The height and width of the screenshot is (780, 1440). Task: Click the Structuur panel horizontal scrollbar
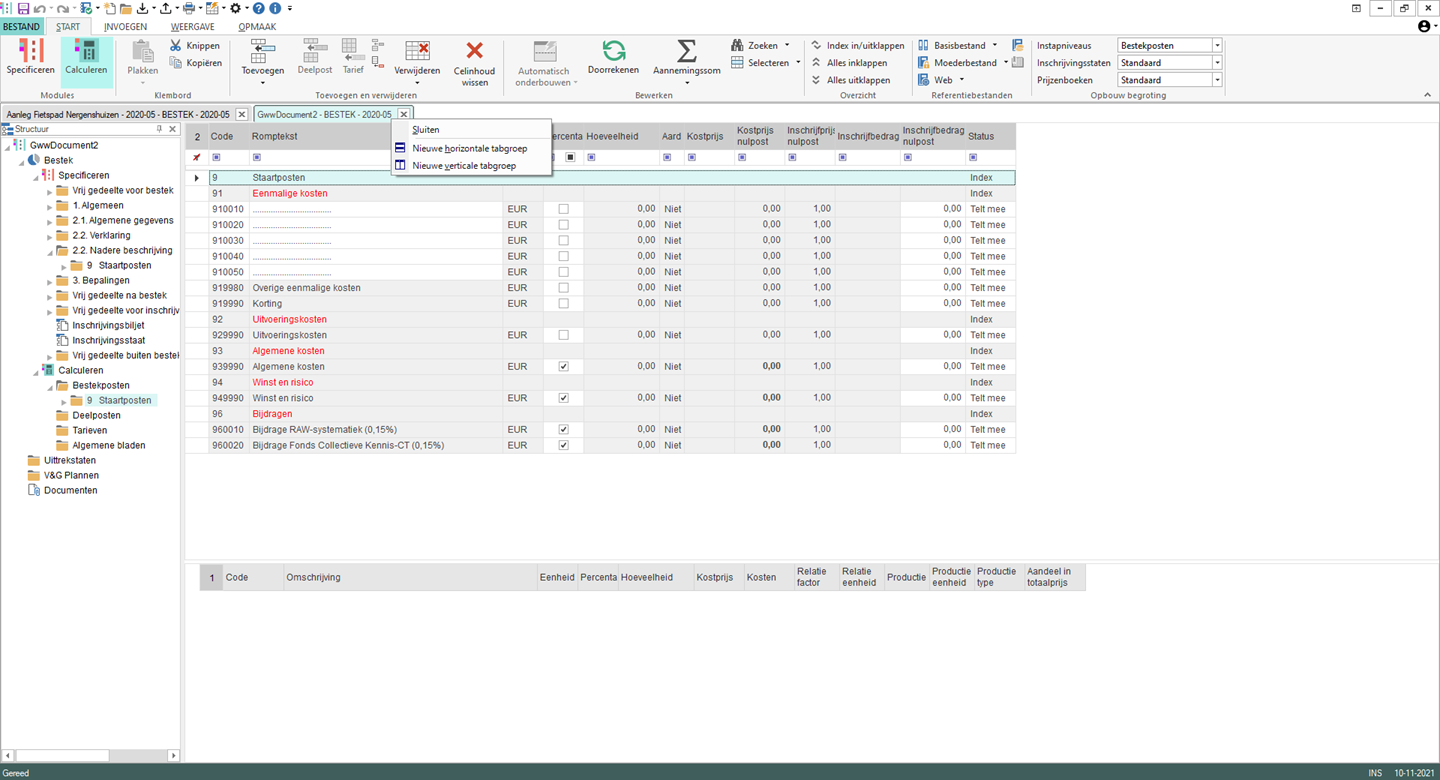90,756
